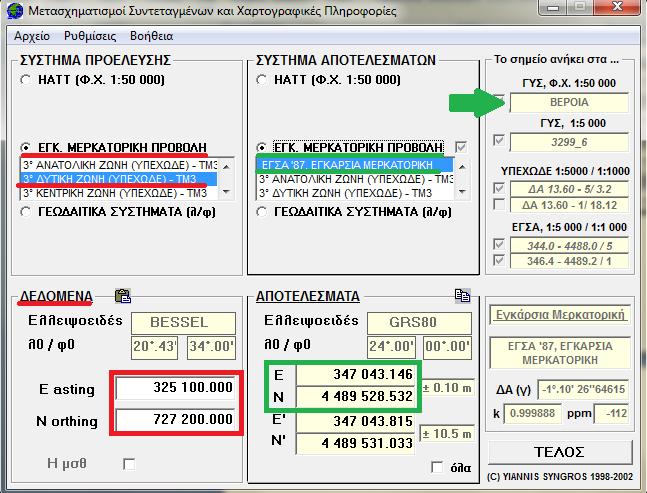Choose 3° ΔΥΤΙΚΗ ΖΩΝΗ in source list
The width and height of the screenshot is (647, 493).
pyautogui.click(x=119, y=179)
